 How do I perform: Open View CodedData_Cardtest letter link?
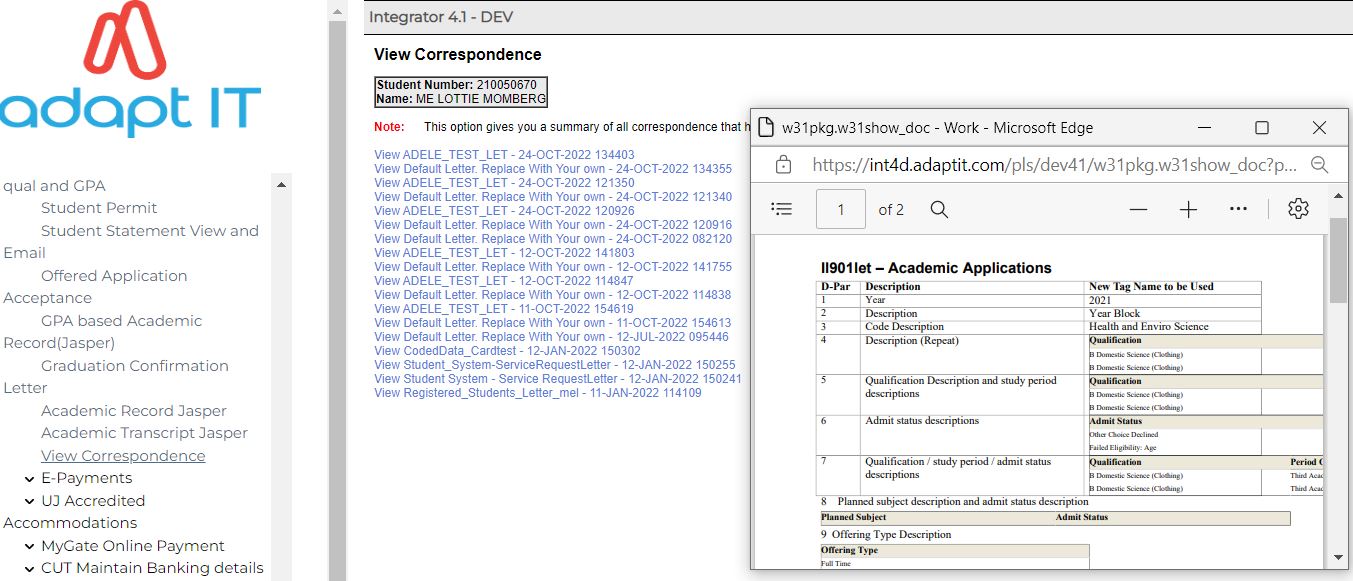click(x=507, y=351)
